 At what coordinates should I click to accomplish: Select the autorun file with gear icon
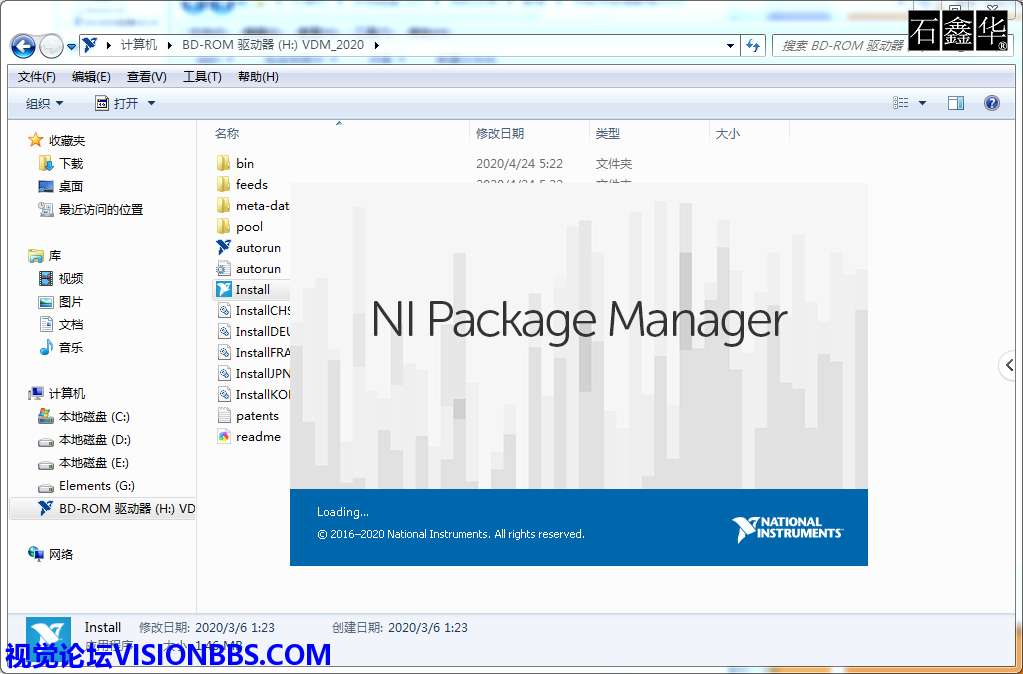click(x=223, y=268)
